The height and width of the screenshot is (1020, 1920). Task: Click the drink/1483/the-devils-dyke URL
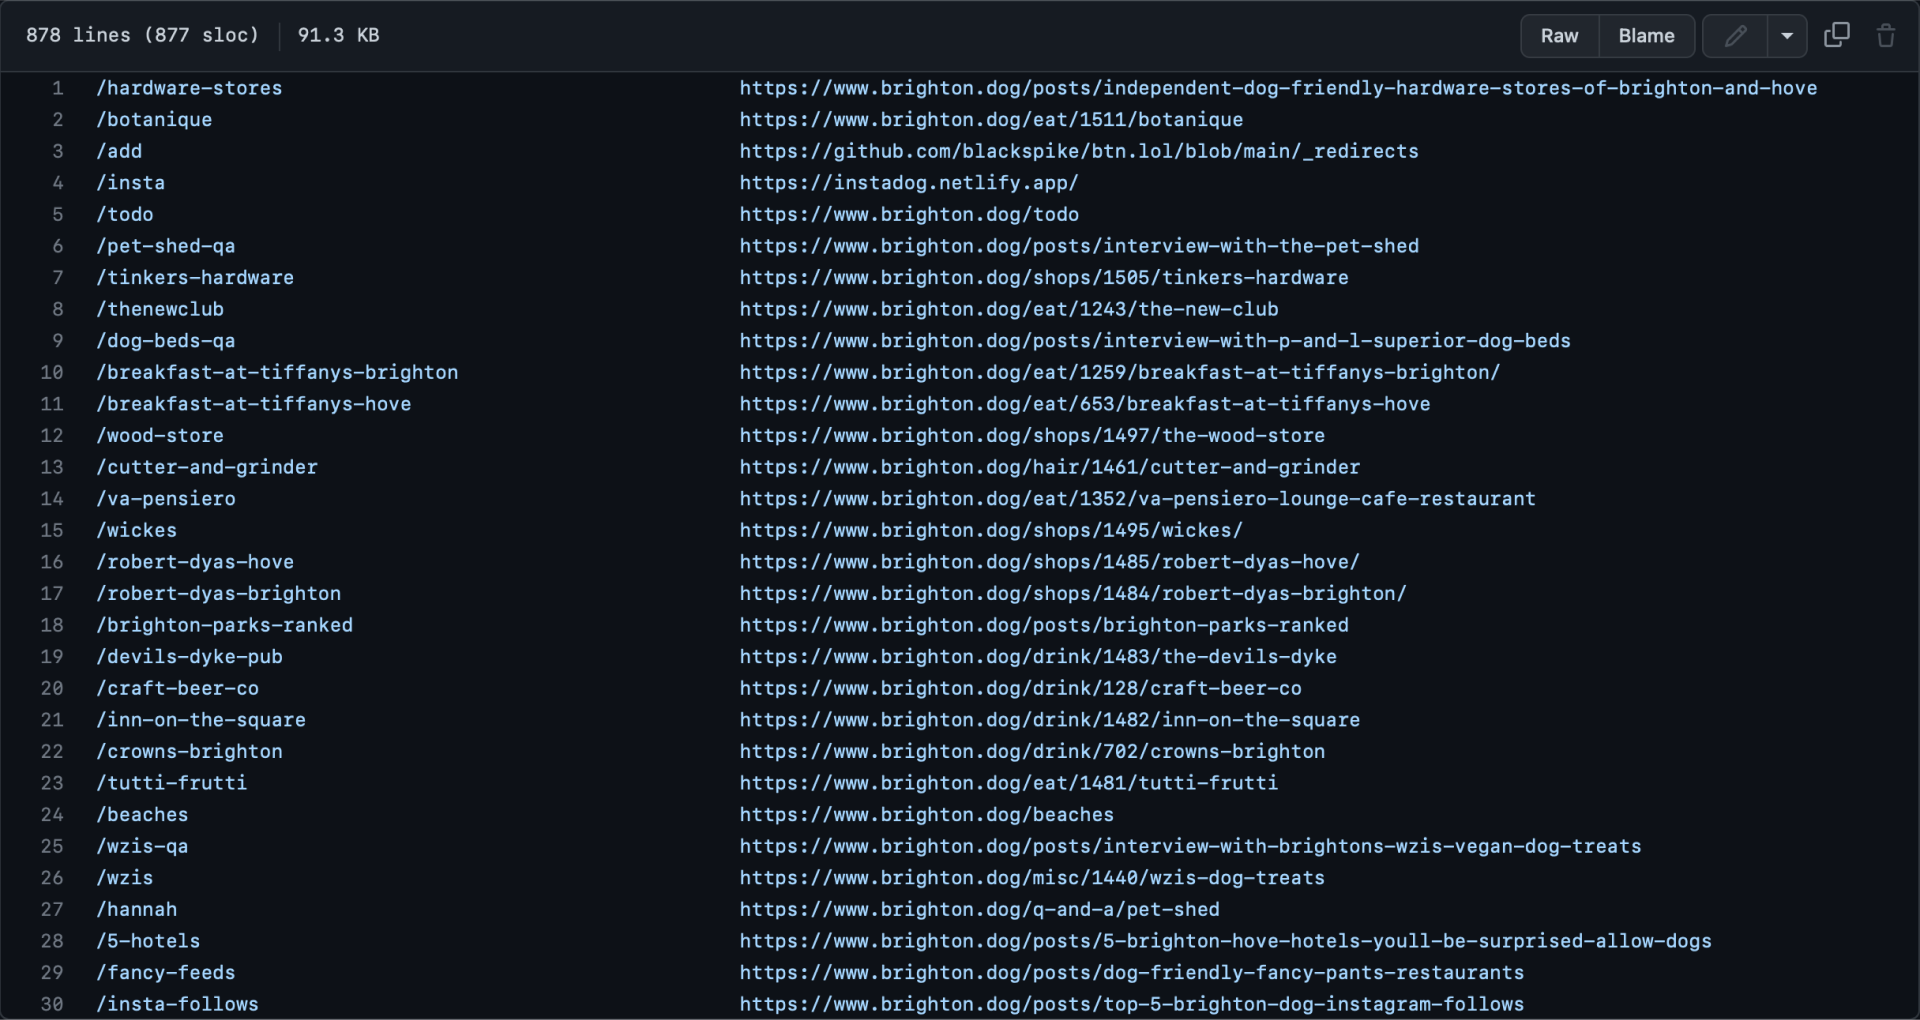click(1038, 657)
